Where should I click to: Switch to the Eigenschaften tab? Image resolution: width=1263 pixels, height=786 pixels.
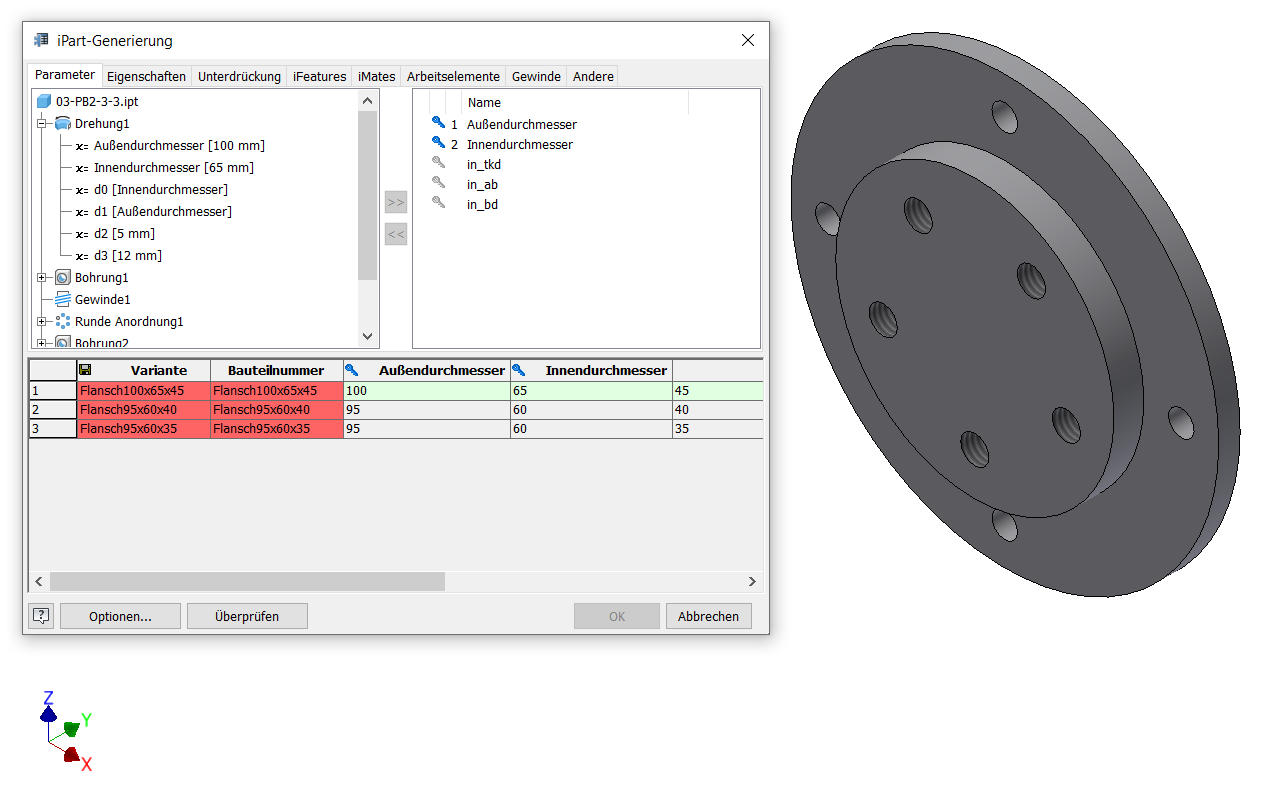(x=147, y=76)
